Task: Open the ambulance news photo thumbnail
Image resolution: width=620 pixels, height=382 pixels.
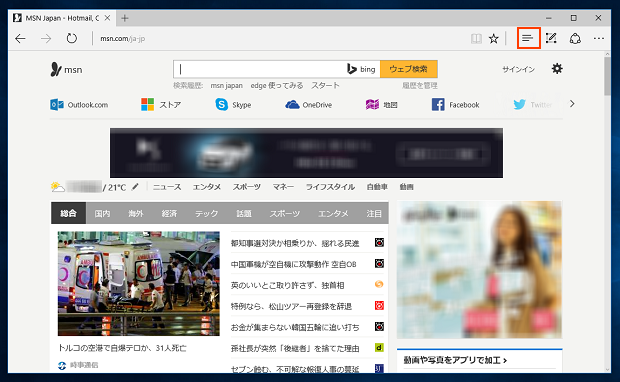Action: 138,284
